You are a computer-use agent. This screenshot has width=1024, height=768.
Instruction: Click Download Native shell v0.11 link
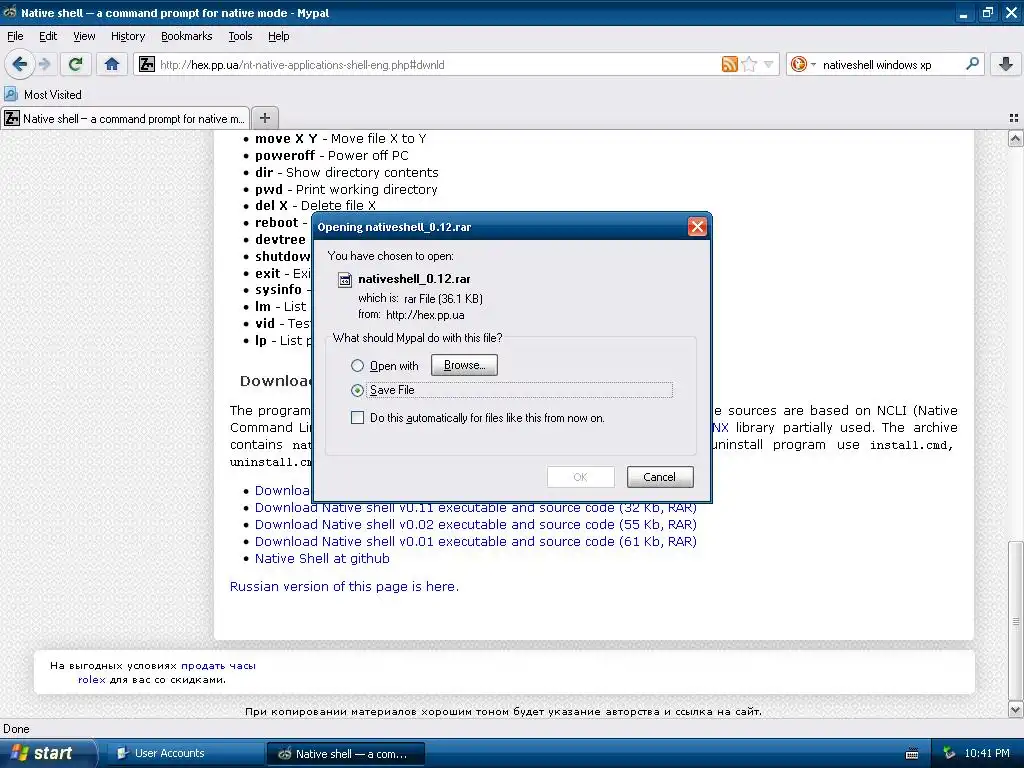(x=475, y=507)
